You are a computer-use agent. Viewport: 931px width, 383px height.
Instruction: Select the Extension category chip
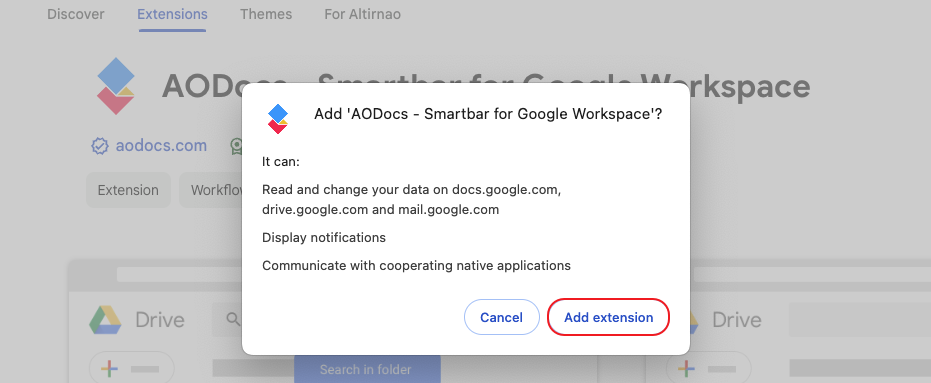128,190
